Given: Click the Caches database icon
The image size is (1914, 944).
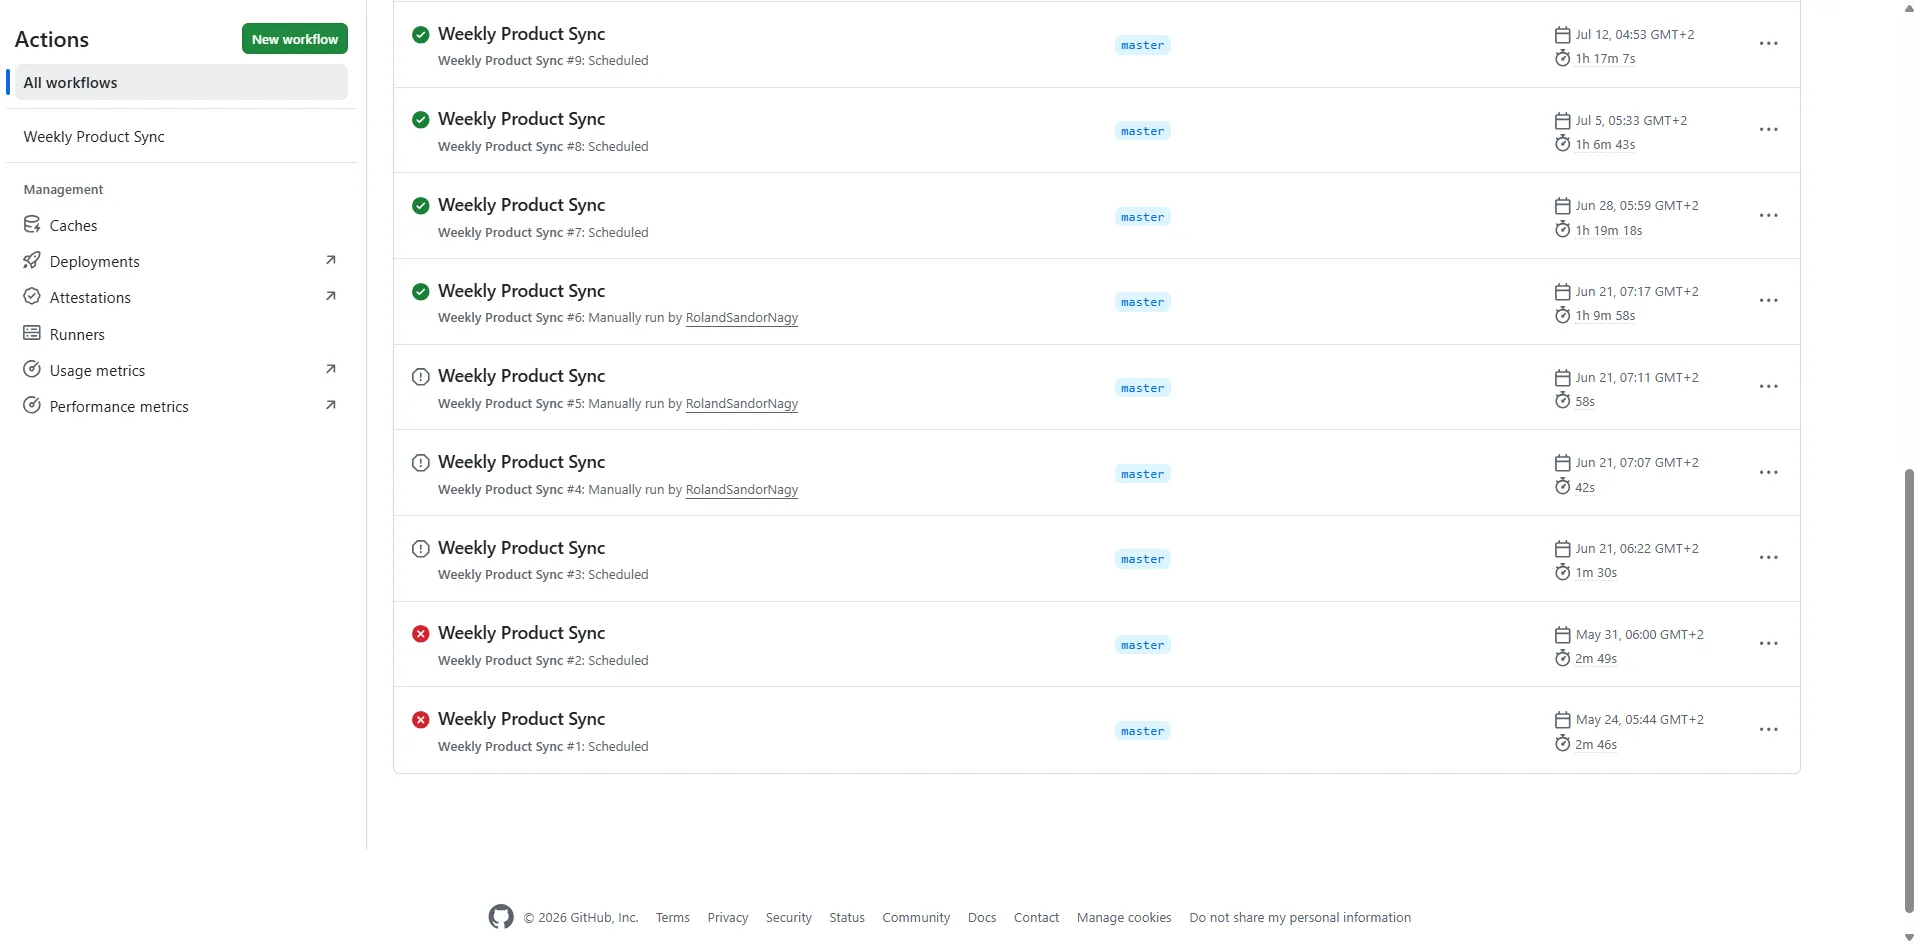Looking at the screenshot, I should 32,224.
